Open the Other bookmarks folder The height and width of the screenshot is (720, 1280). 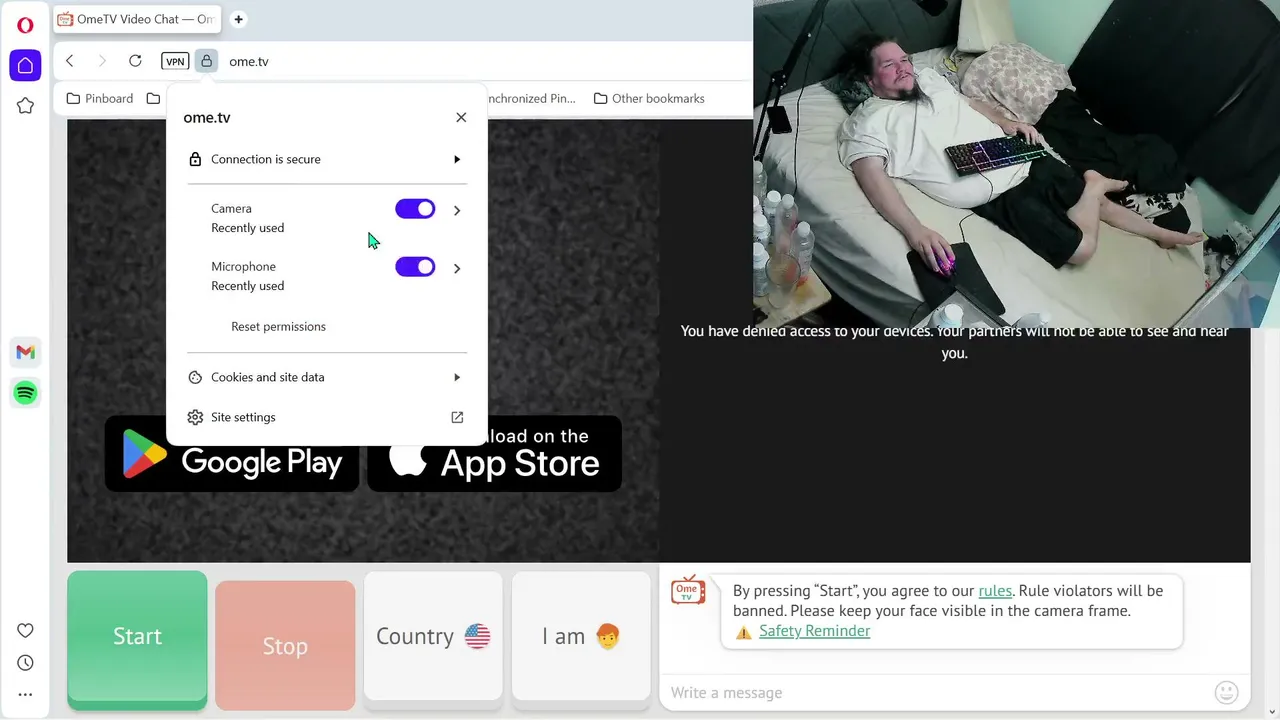coord(649,98)
